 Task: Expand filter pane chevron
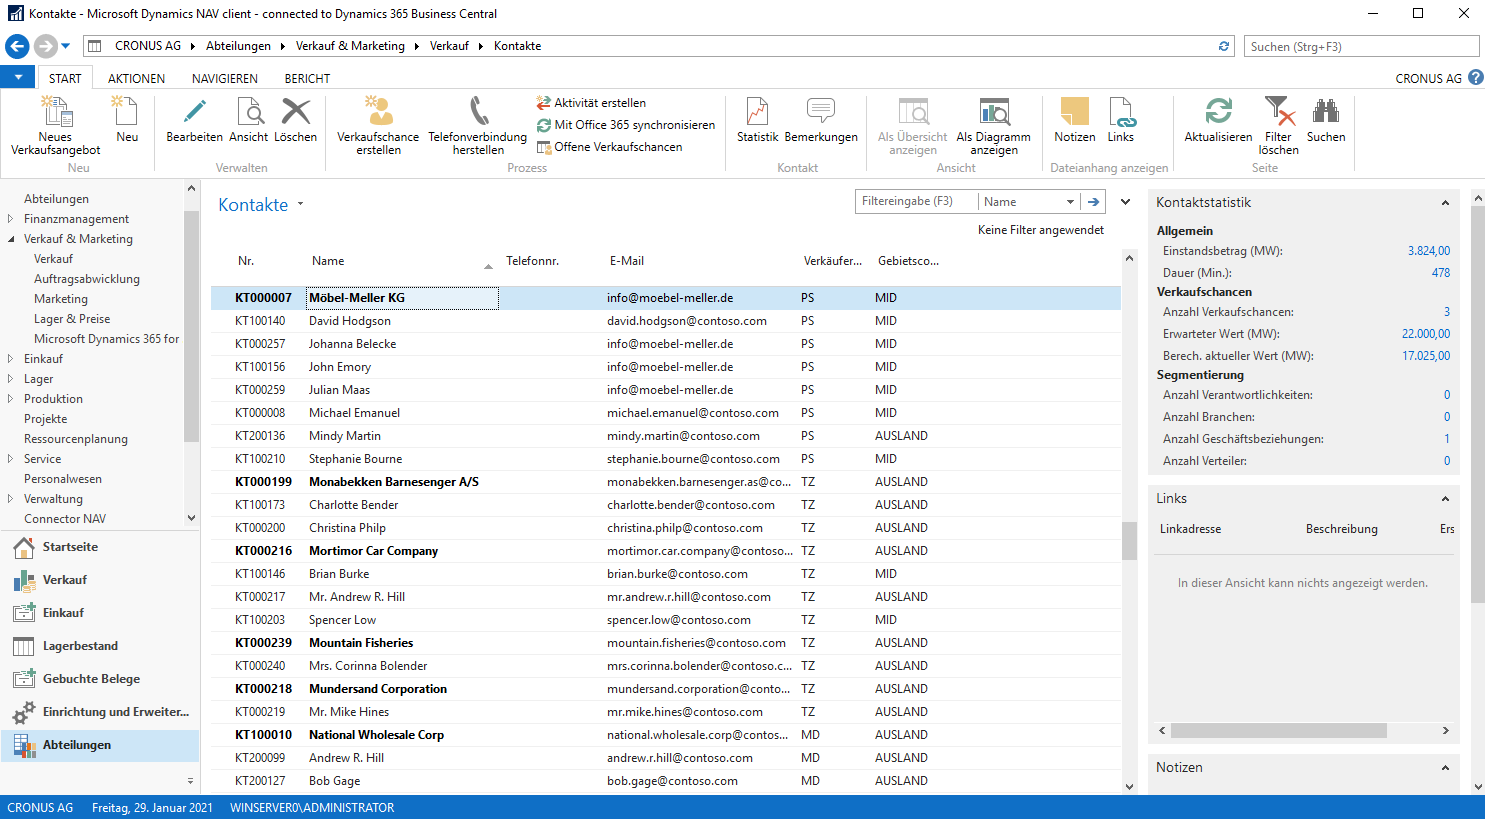coord(1125,202)
